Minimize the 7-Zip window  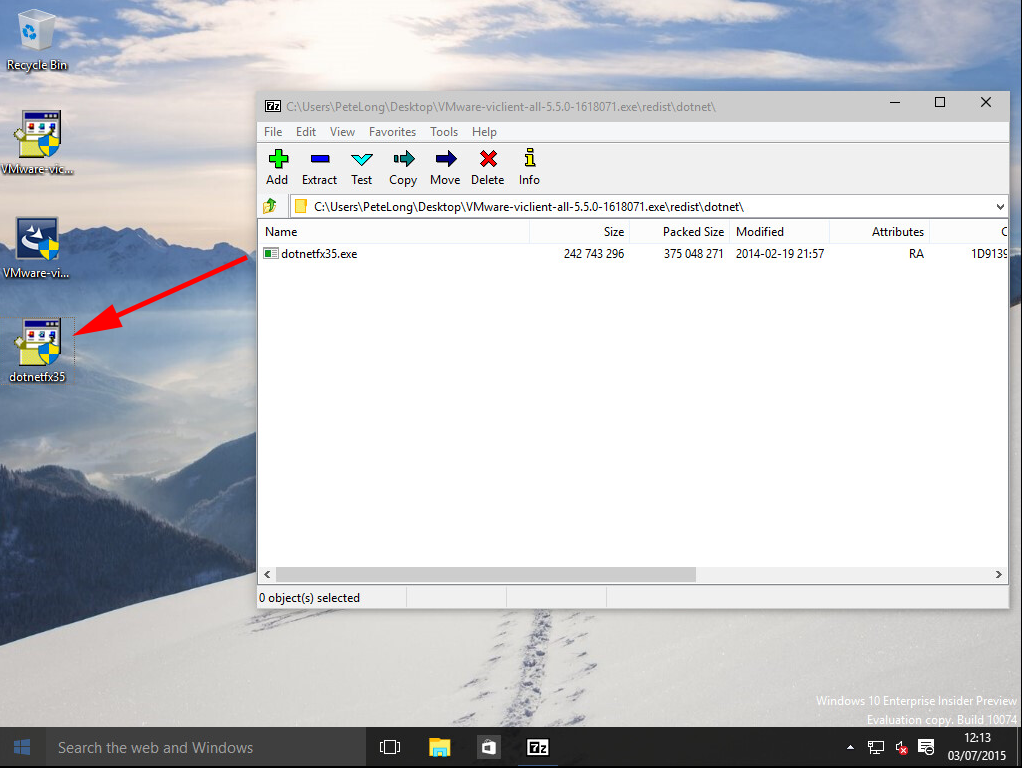coord(895,102)
